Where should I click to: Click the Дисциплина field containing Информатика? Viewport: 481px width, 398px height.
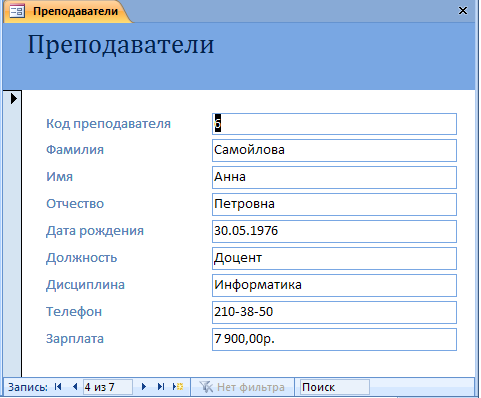click(334, 285)
